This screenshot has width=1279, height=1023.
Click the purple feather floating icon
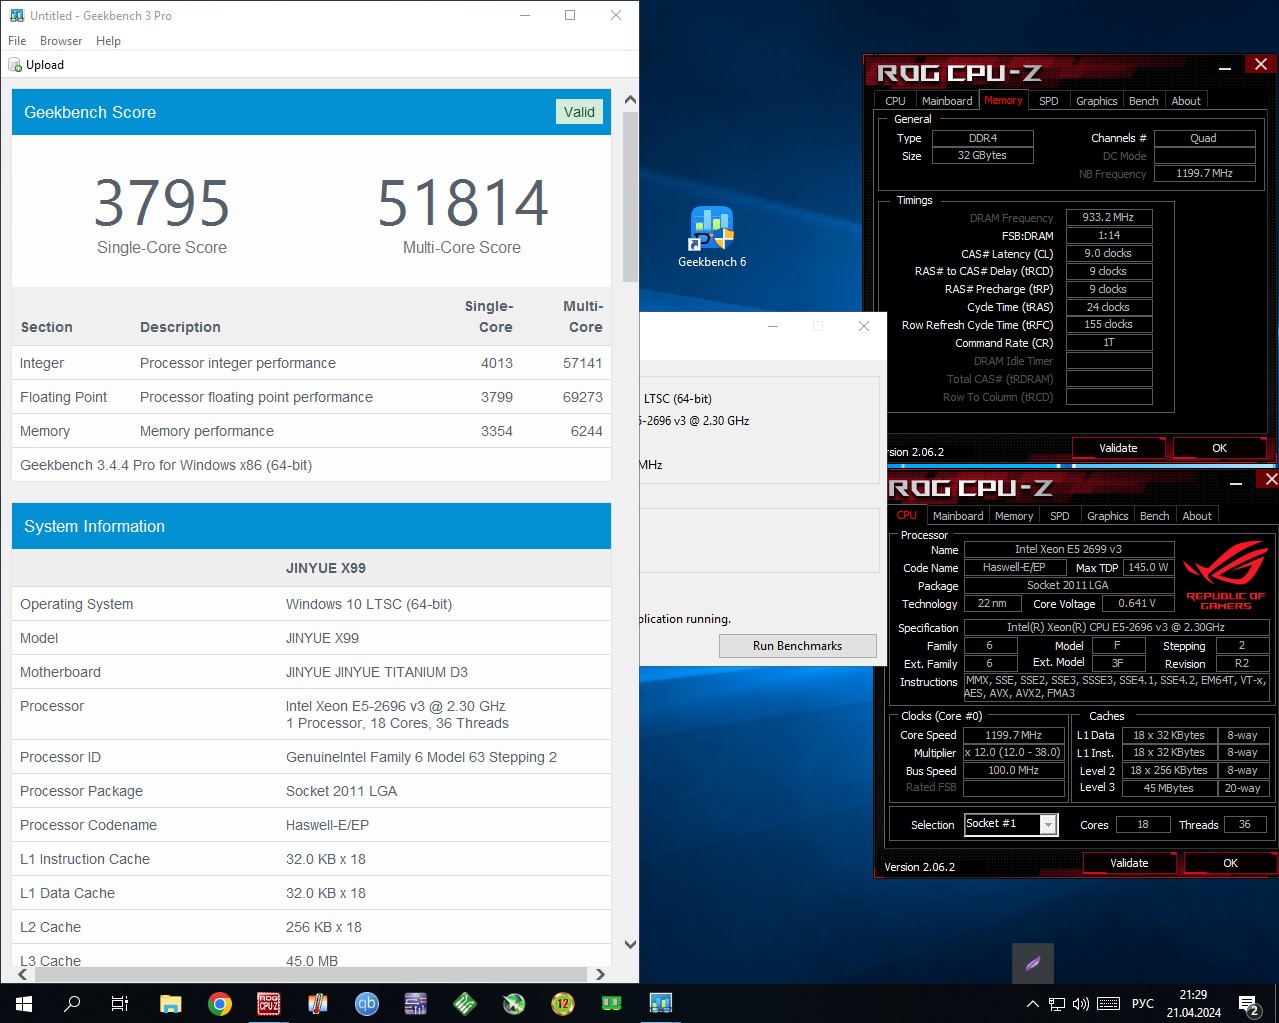click(x=1033, y=964)
